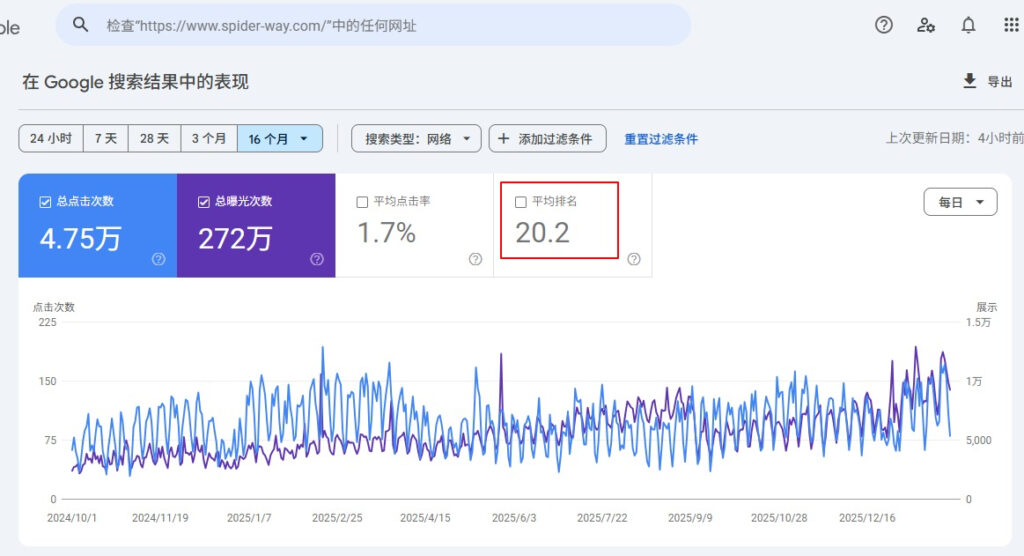Click the 添加过滤条件 button

pyautogui.click(x=547, y=139)
